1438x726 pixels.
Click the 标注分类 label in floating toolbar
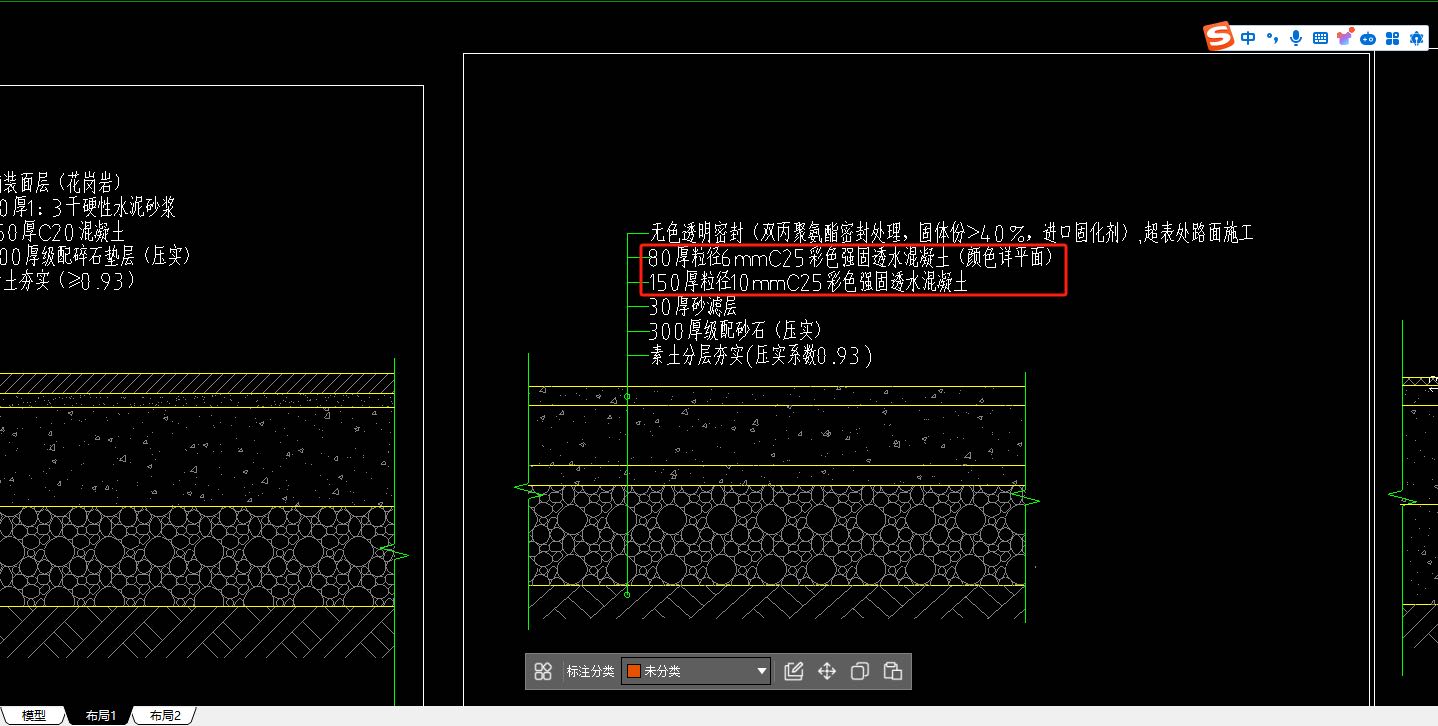(x=590, y=672)
